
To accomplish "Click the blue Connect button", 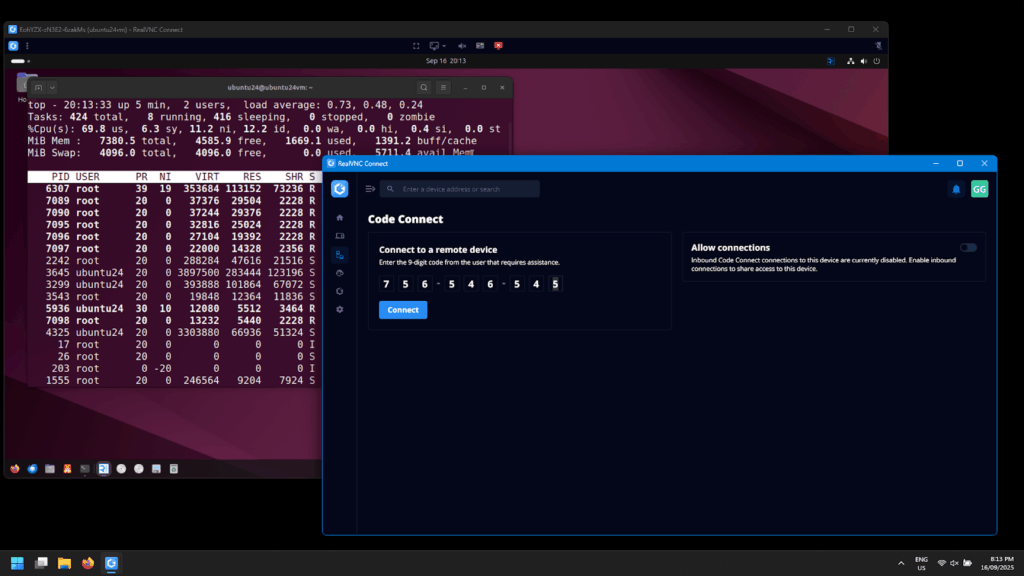I will 403,310.
